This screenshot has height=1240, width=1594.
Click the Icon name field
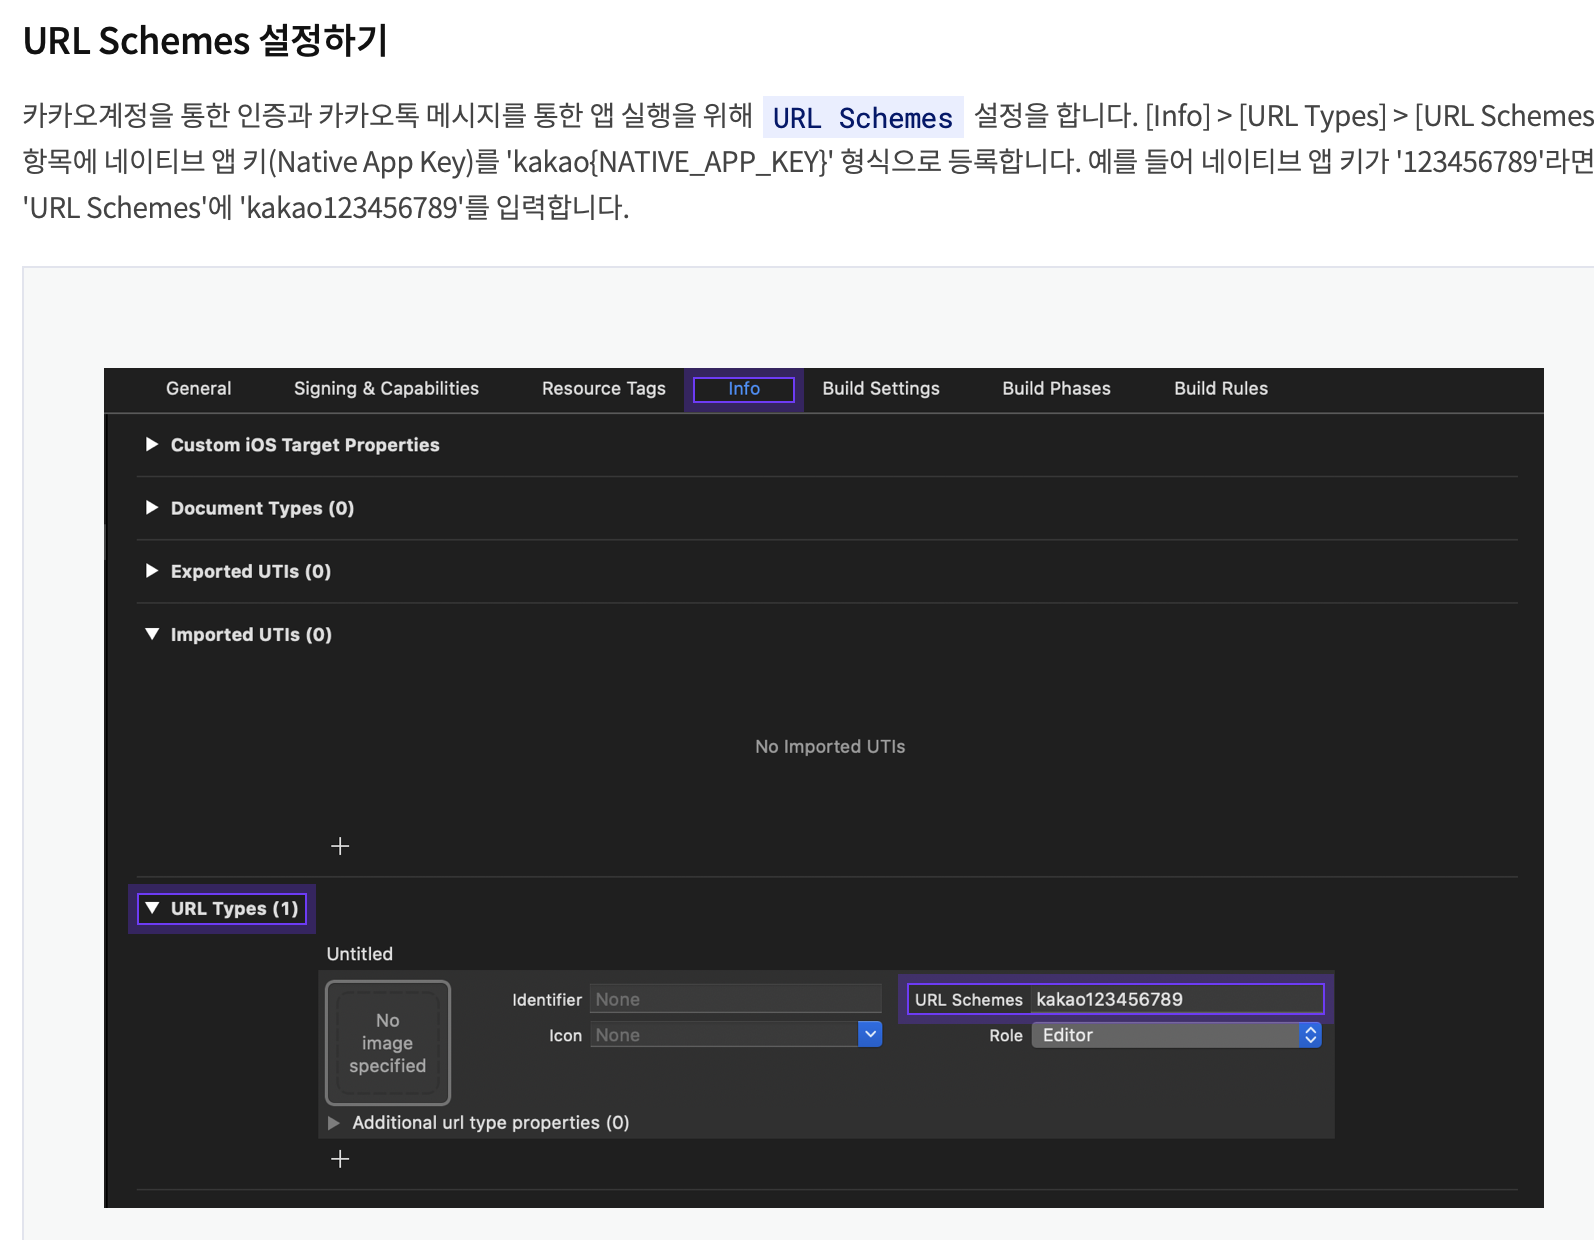[724, 1035]
